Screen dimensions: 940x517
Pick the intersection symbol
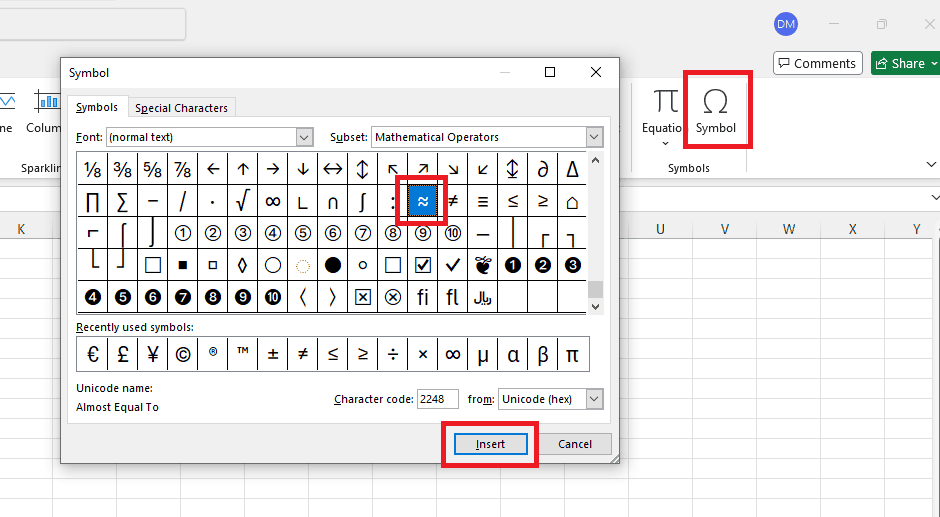tap(332, 202)
